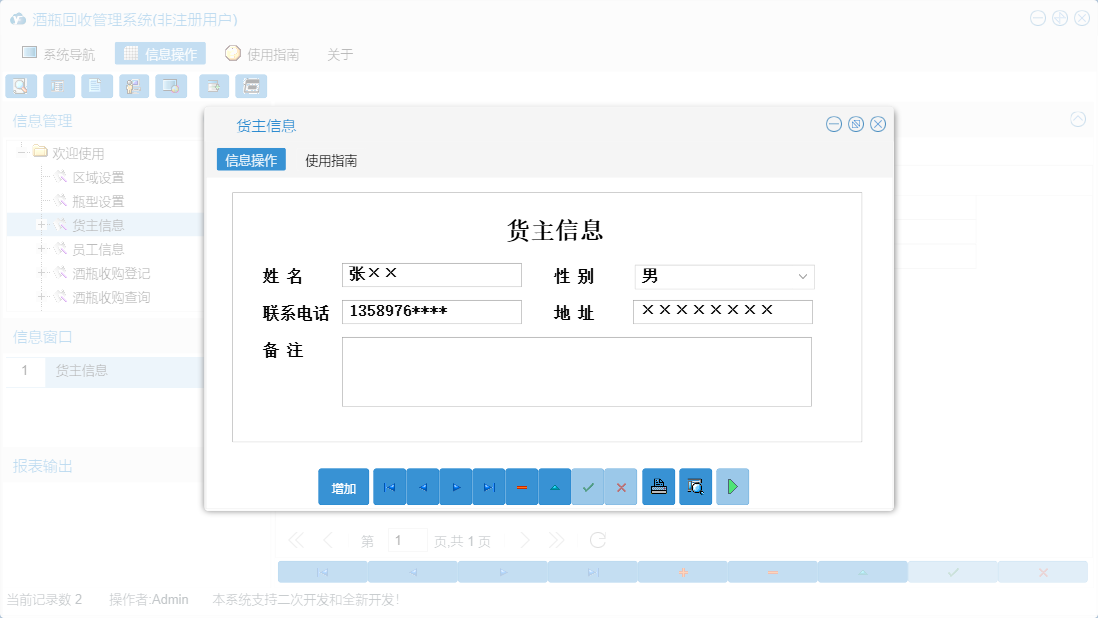1098x618 pixels.
Task: Select the print report icon in the dialog
Action: tap(658, 487)
